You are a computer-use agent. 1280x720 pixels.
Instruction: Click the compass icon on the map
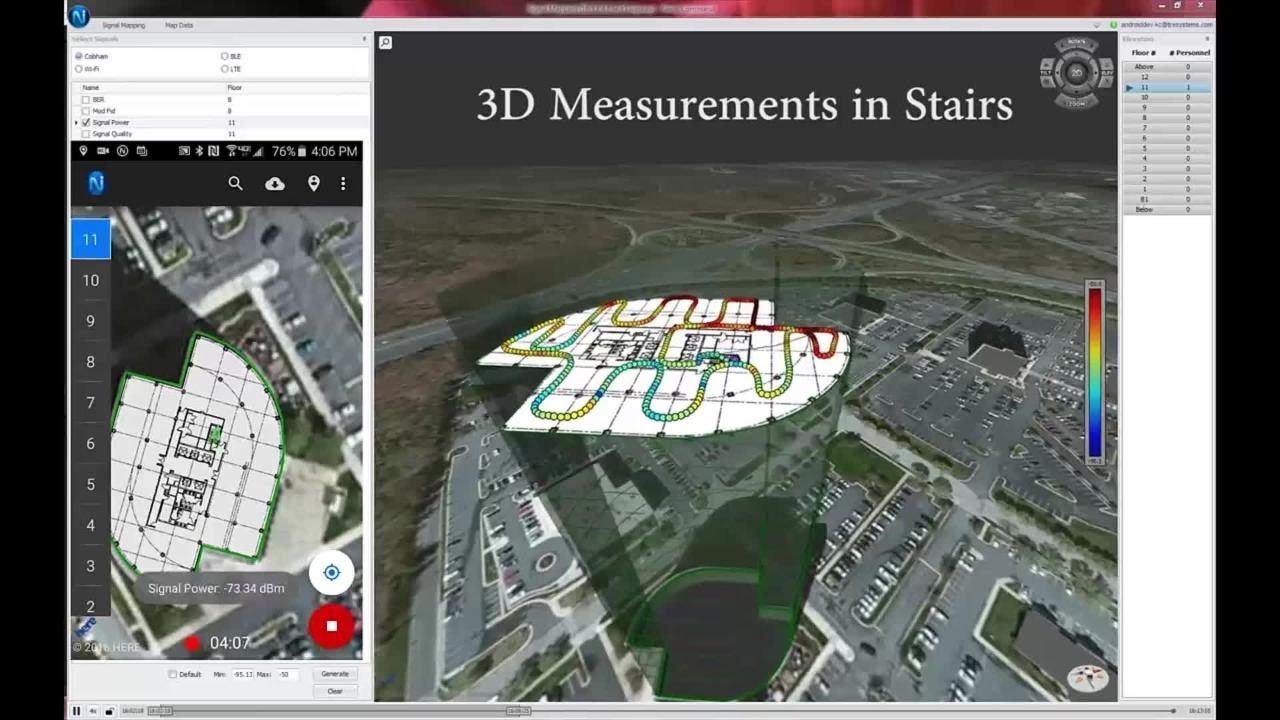pyautogui.click(x=1087, y=678)
